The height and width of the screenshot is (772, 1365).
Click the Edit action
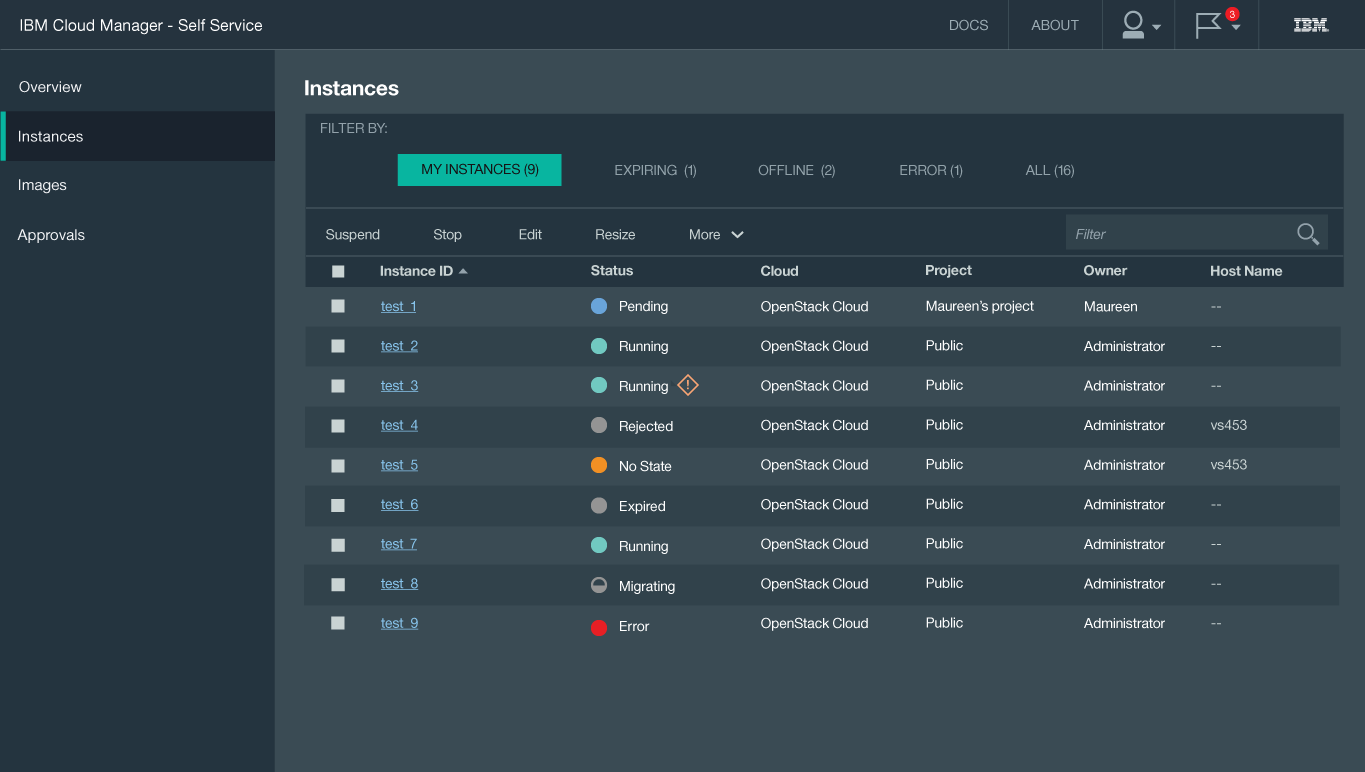point(530,234)
